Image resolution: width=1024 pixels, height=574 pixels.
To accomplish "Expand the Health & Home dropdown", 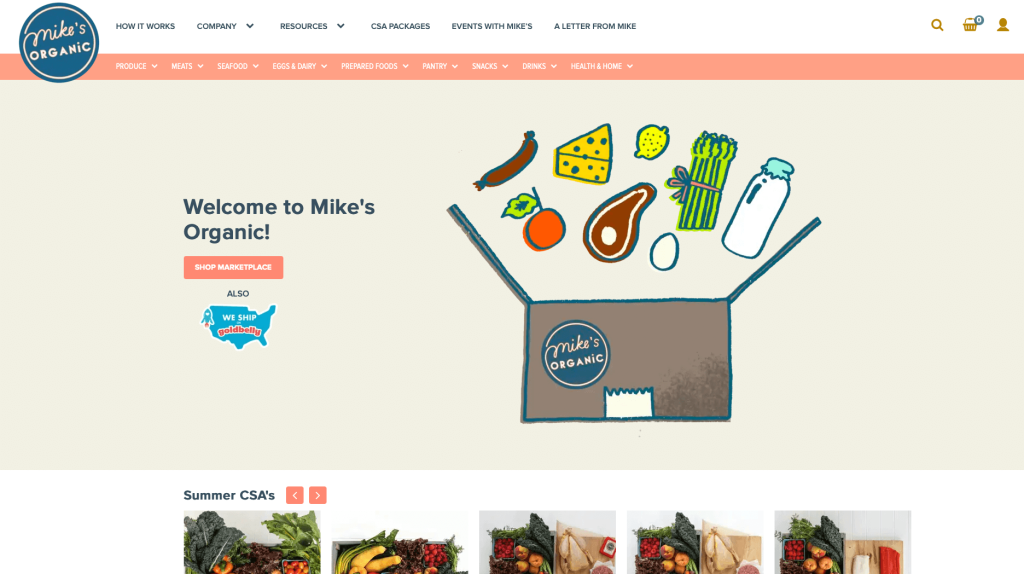I will 601,66.
